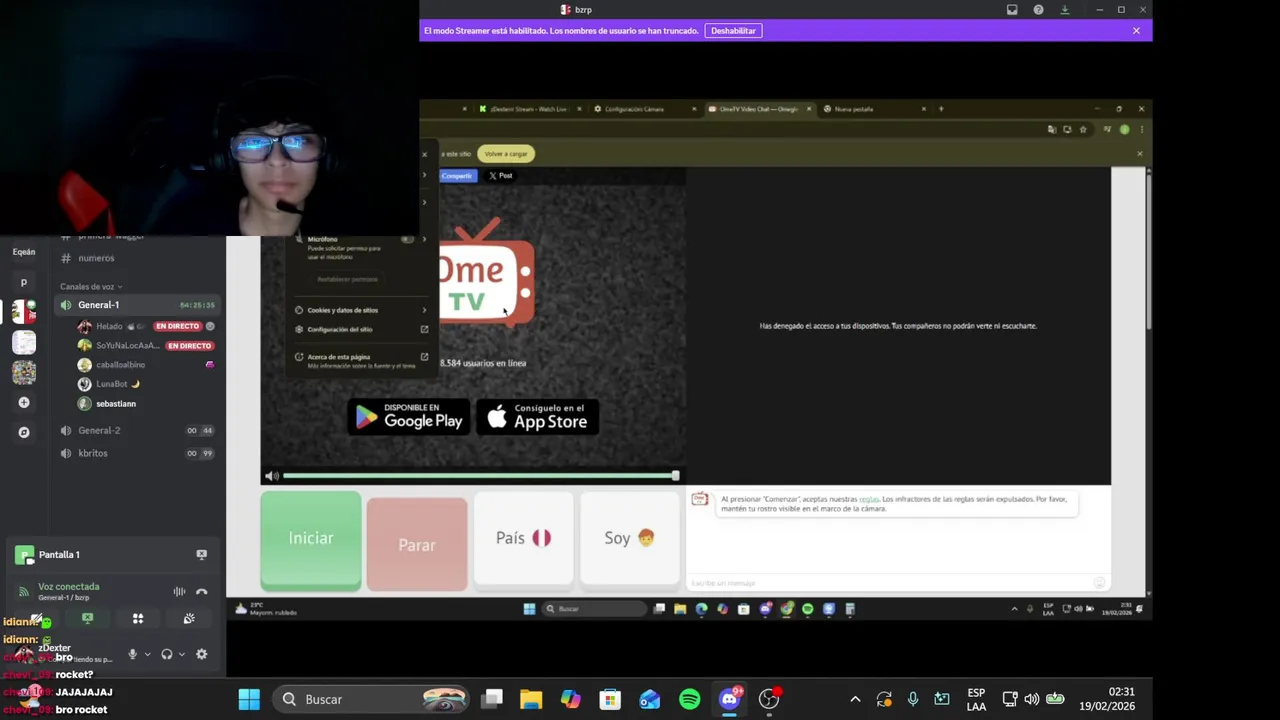Open the discover servers compass icon
1280x720 pixels.
(x=24, y=432)
